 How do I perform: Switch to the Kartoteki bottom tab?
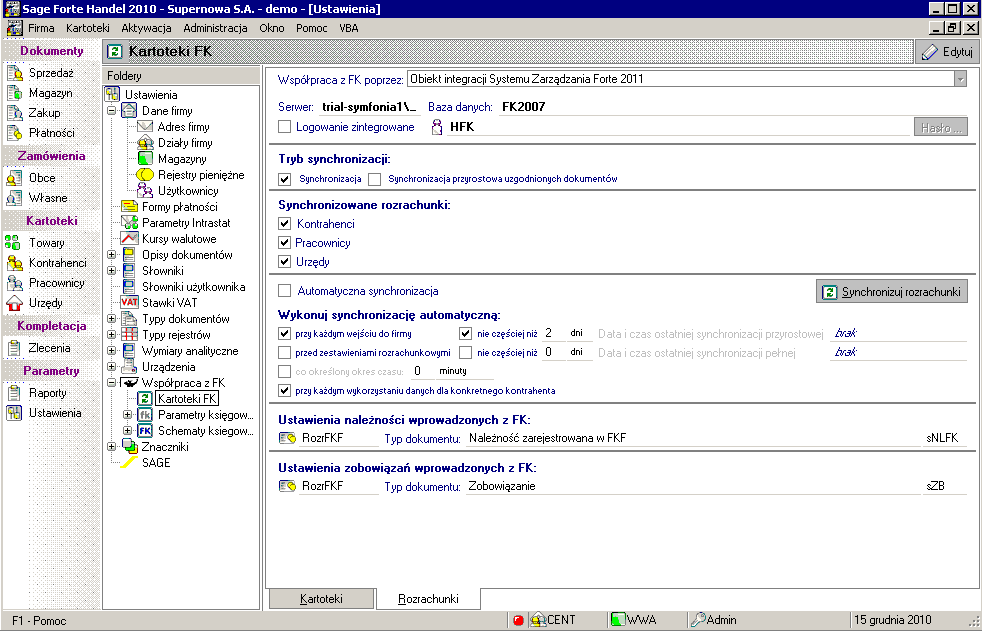321,599
